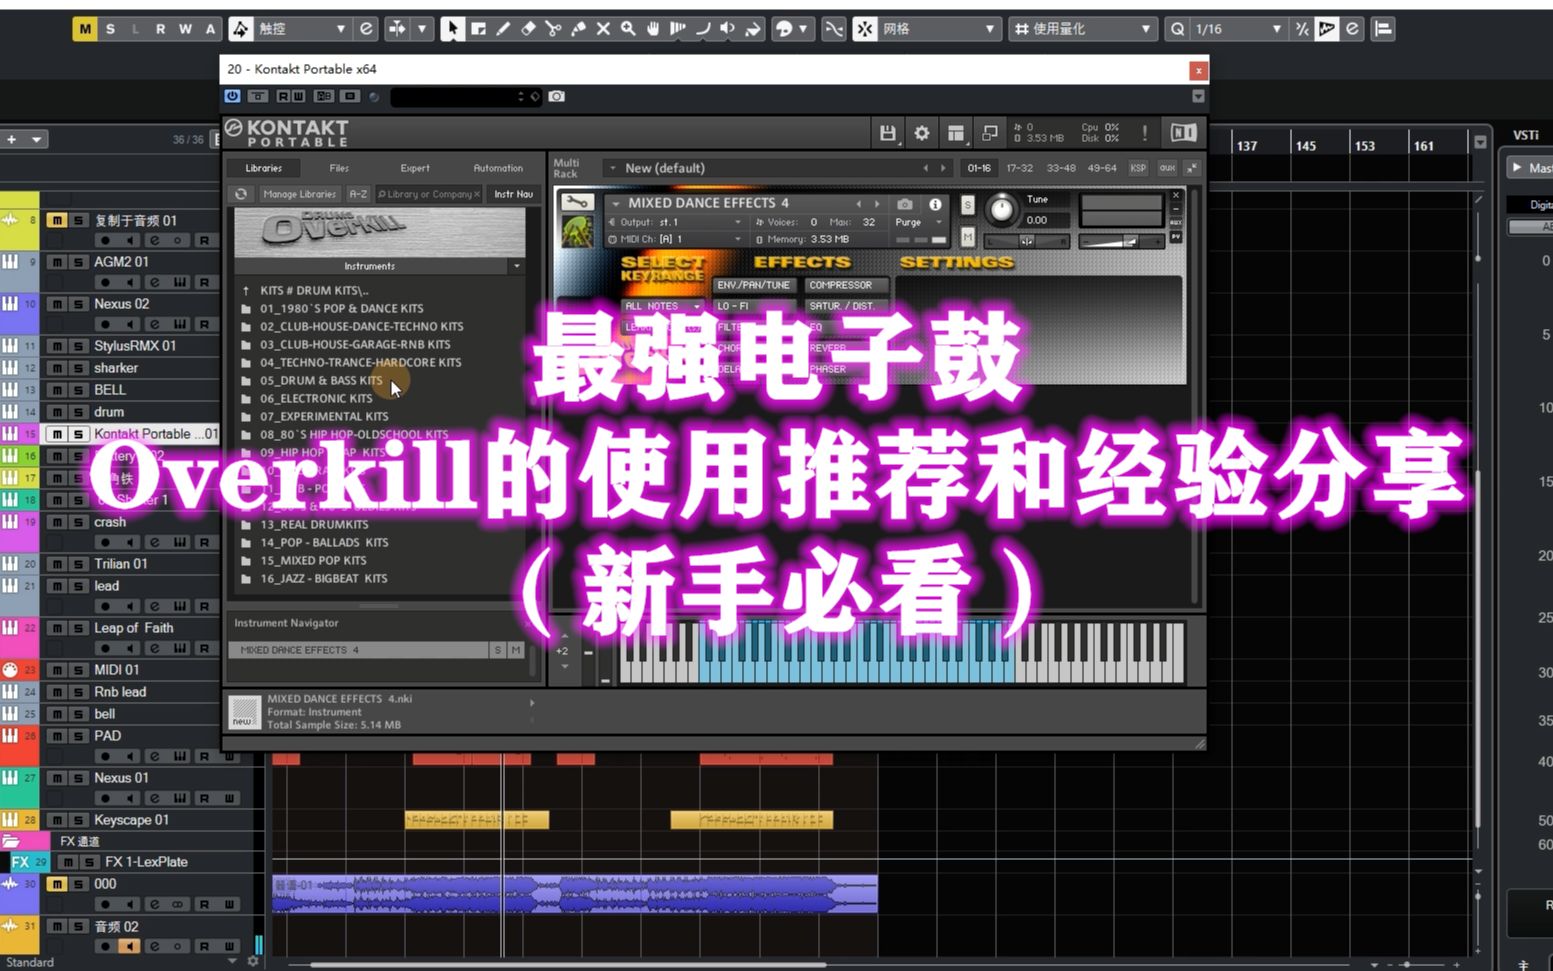
Task: Select the Erase tool in toolbar
Action: pos(528,29)
